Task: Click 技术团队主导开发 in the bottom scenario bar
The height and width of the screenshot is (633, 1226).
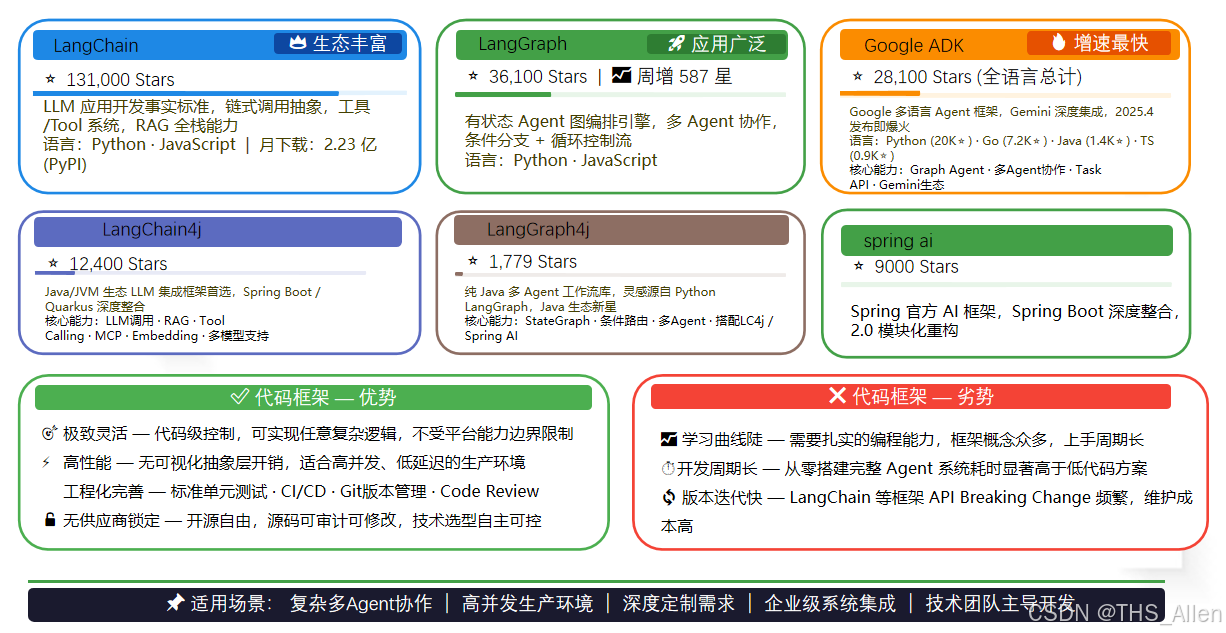Action: click(1000, 604)
